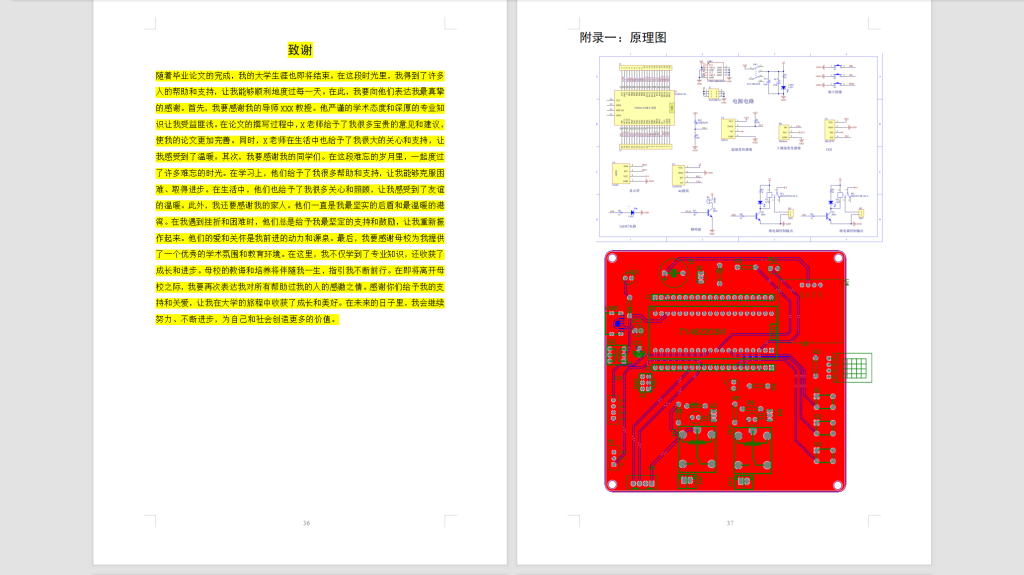Screen dimensions: 1024x575
Task: Click the 附录一：原理图 heading
Action: pyautogui.click(x=623, y=38)
